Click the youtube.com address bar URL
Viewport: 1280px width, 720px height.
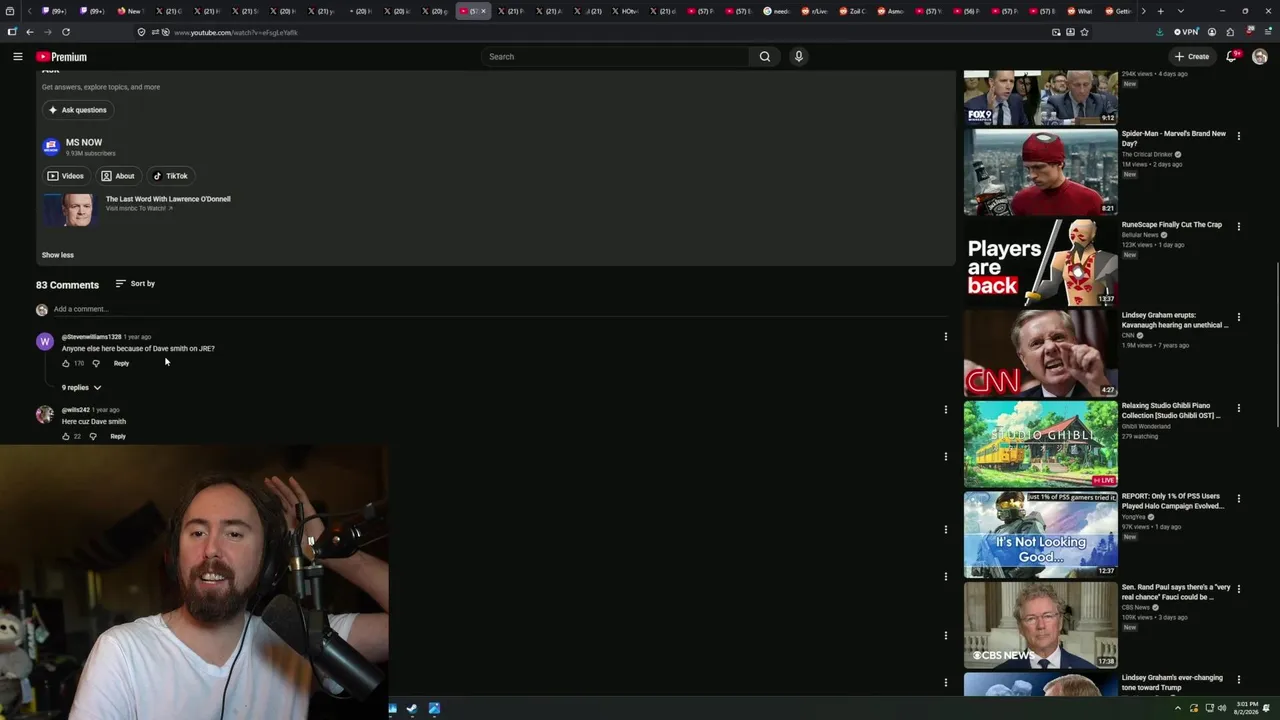(x=236, y=32)
